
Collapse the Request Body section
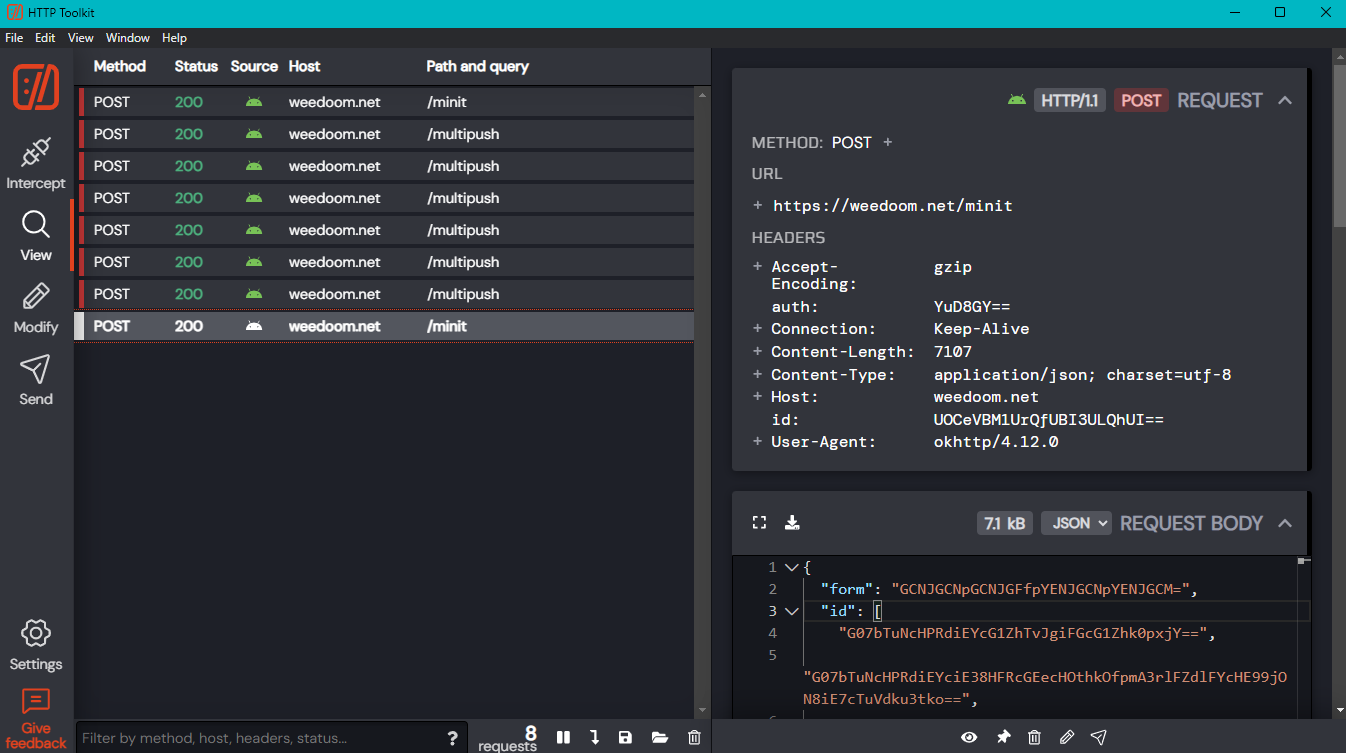tap(1286, 523)
